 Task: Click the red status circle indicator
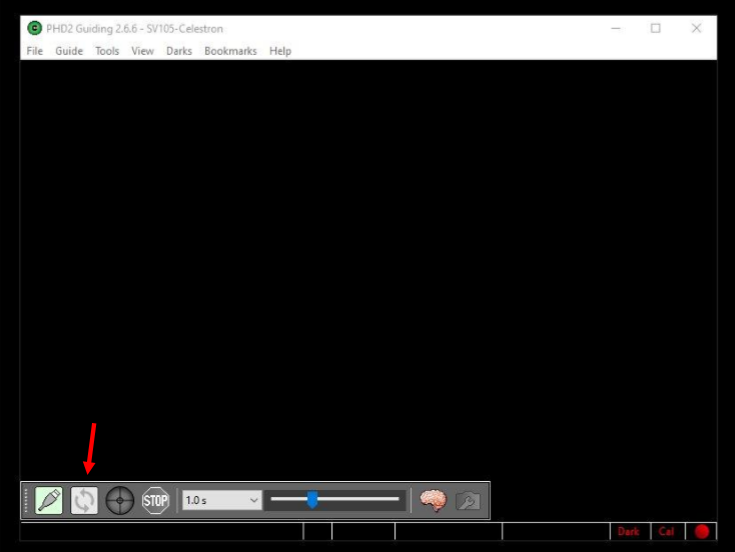(702, 531)
